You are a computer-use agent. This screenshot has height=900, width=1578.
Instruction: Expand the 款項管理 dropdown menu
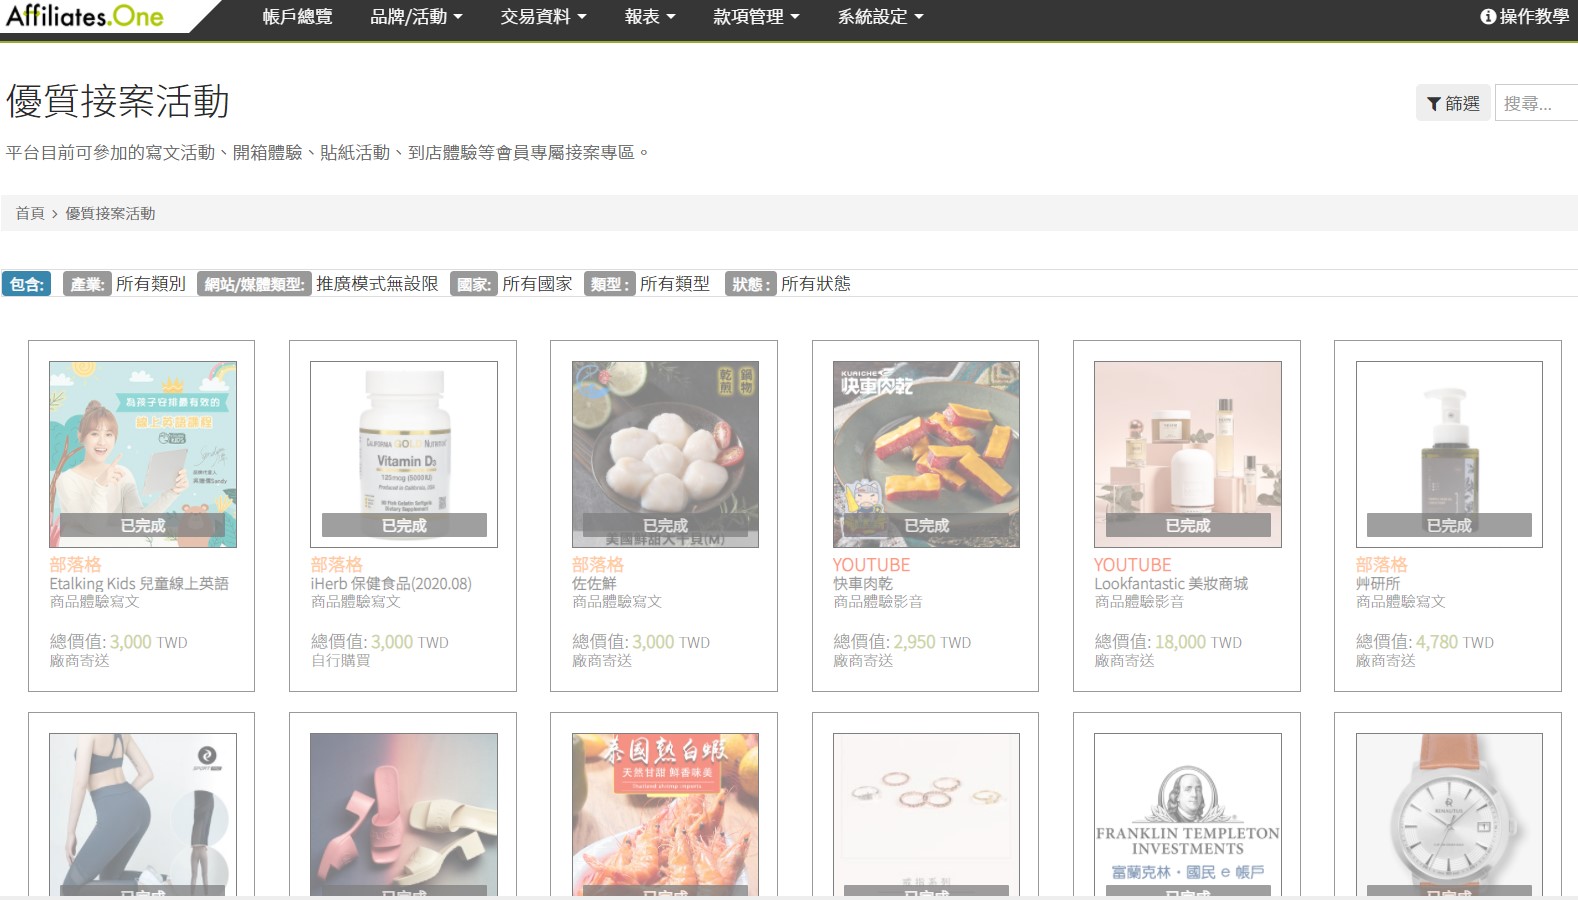pos(756,17)
